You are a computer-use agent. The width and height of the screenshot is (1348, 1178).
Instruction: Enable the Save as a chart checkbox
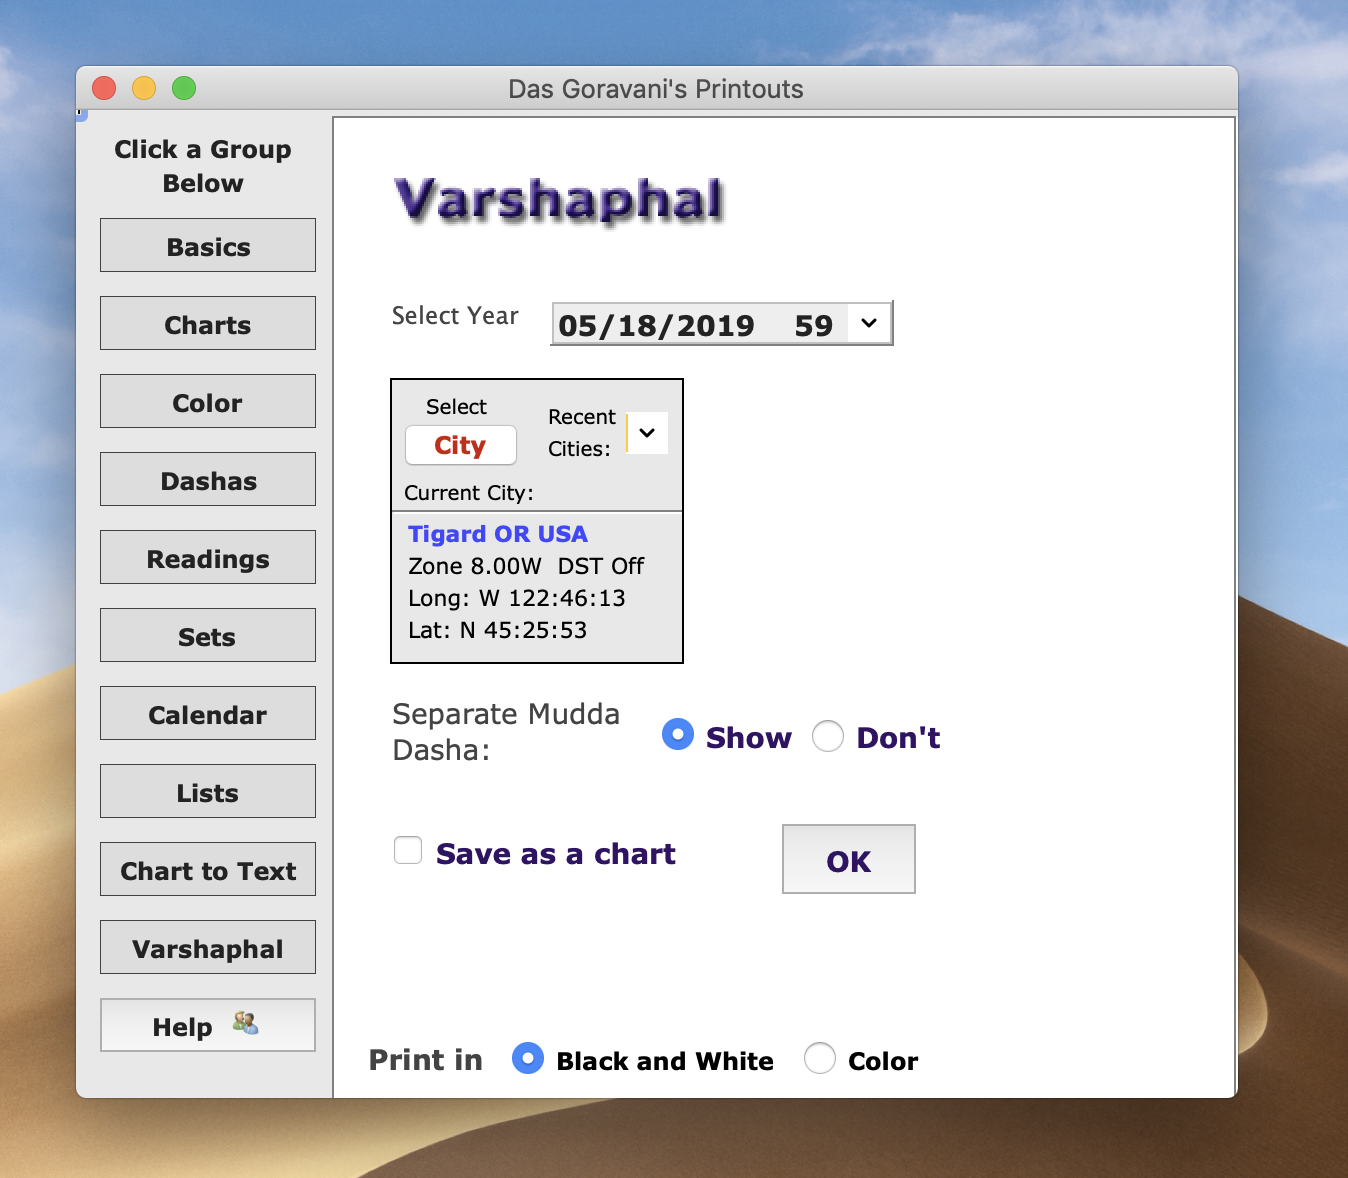(x=408, y=851)
